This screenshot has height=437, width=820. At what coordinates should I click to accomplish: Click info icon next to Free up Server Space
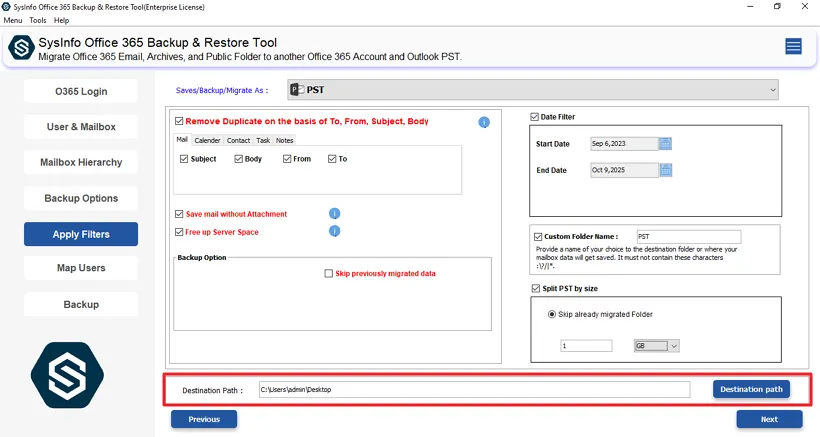tap(335, 231)
